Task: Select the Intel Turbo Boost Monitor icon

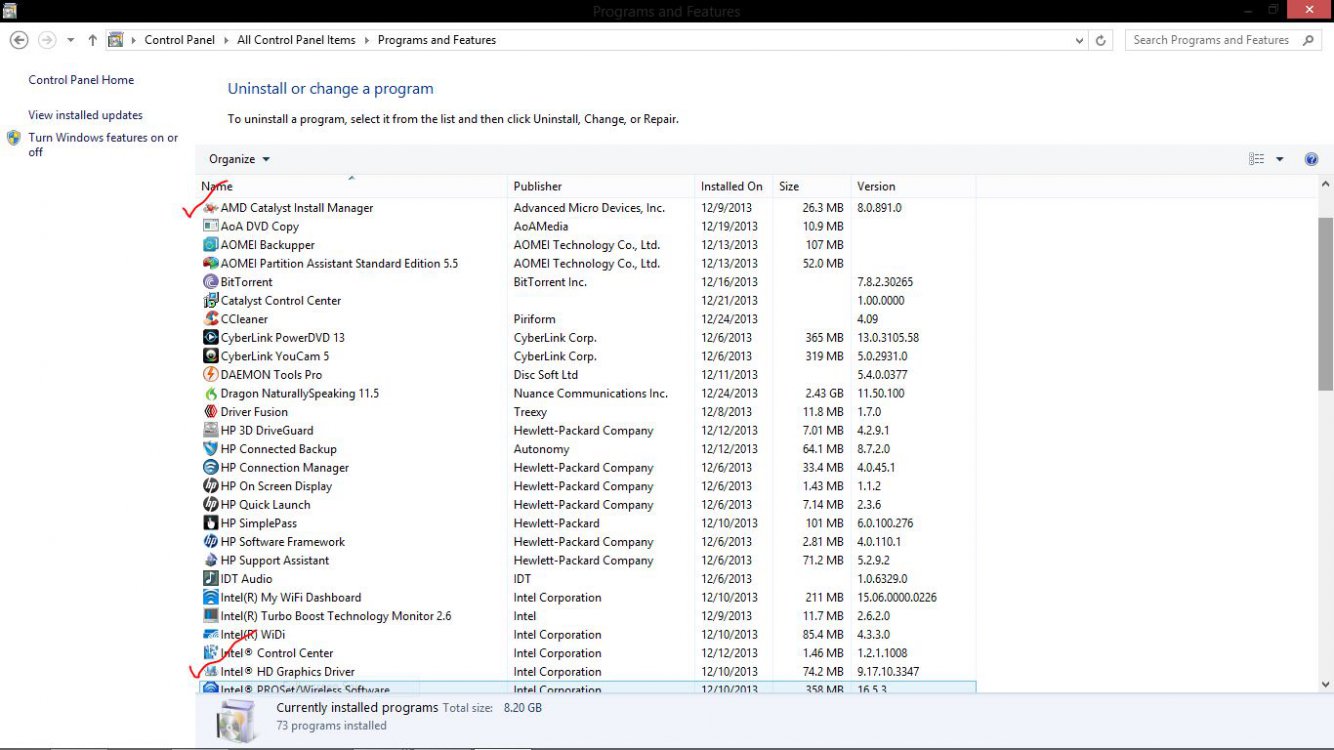Action: click(x=211, y=616)
